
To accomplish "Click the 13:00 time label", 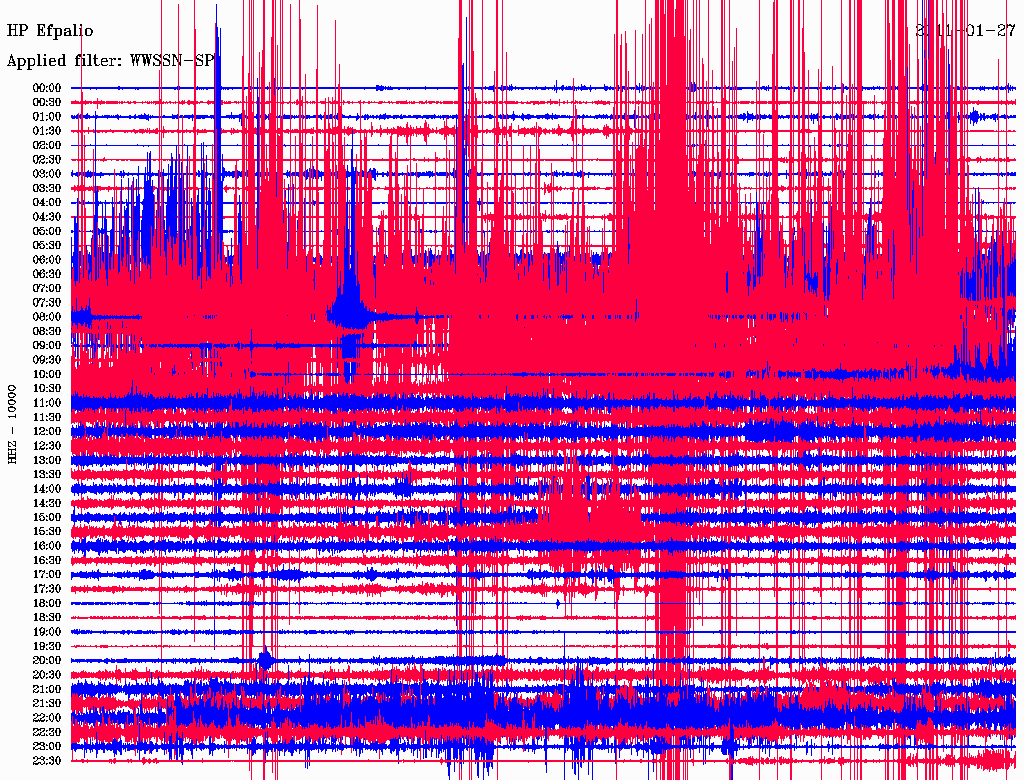I will [47, 460].
